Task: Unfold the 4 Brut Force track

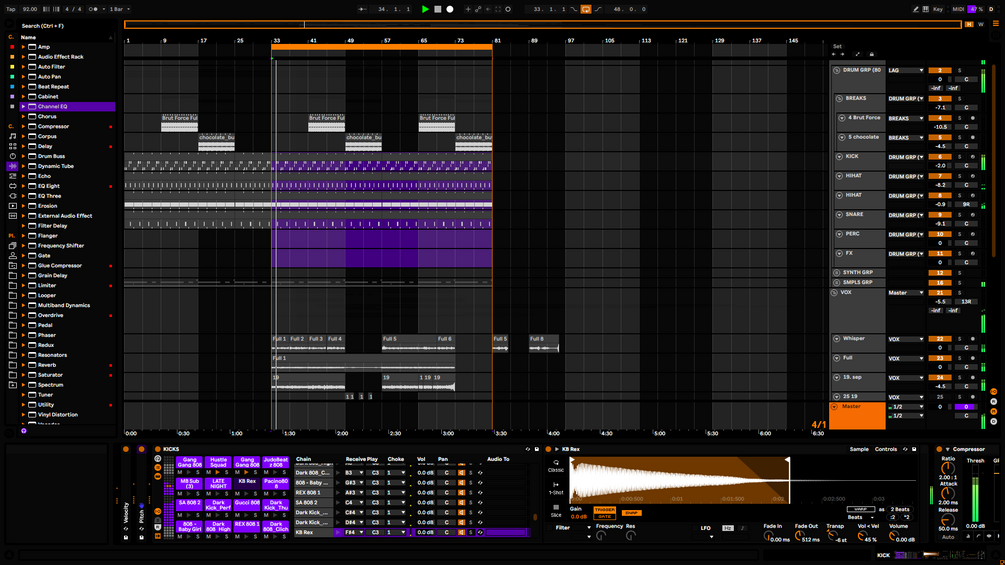Action: (842, 118)
